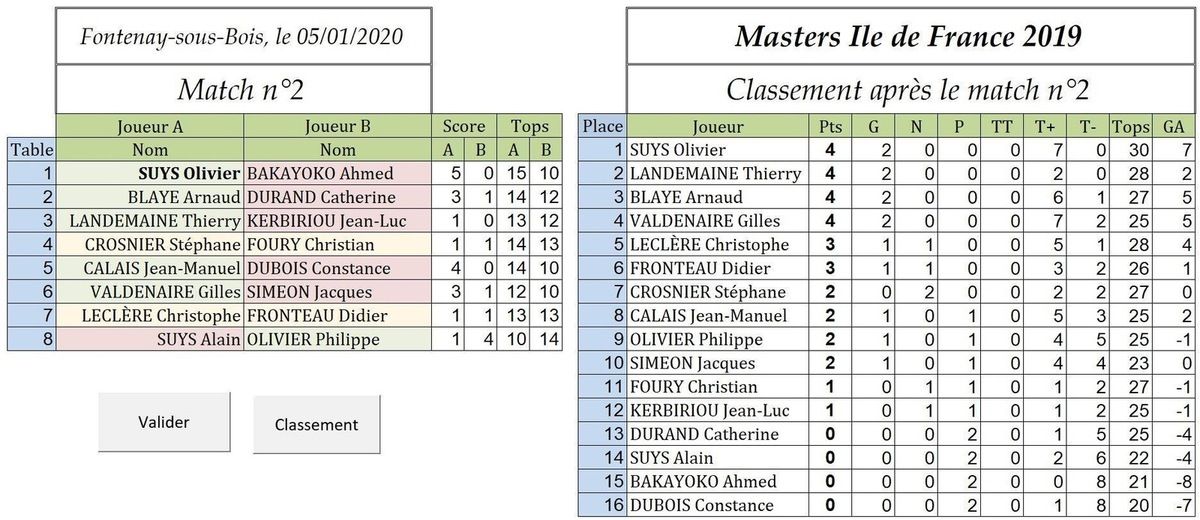Select the Joueur B column header
Image resolution: width=1200 pixels, height=520 pixels.
pos(338,126)
